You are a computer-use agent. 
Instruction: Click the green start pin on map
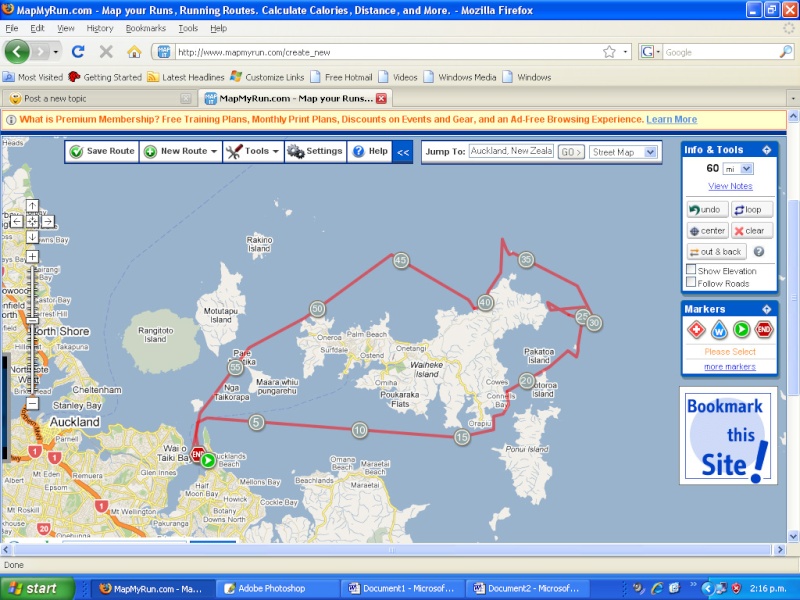coord(208,460)
